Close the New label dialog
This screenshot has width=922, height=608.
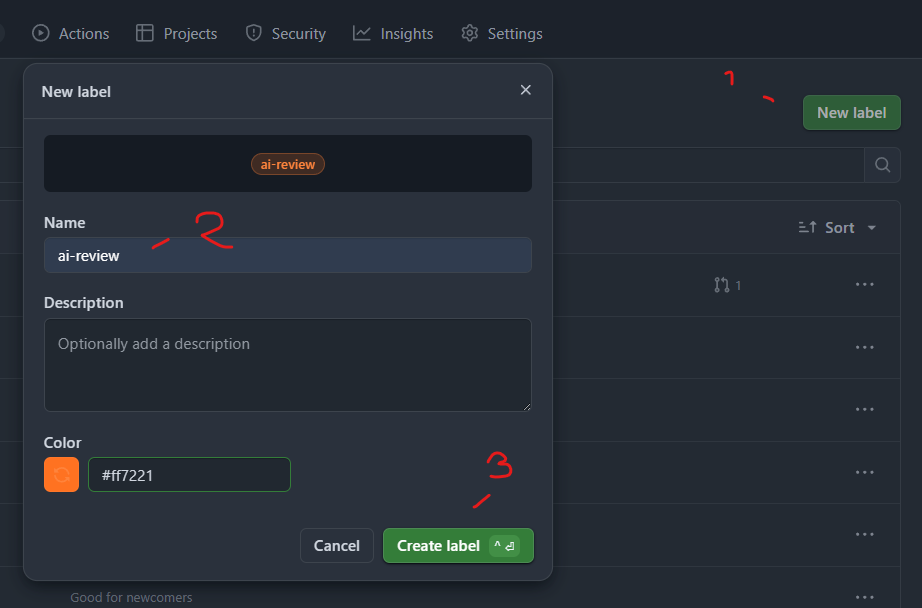coord(526,90)
